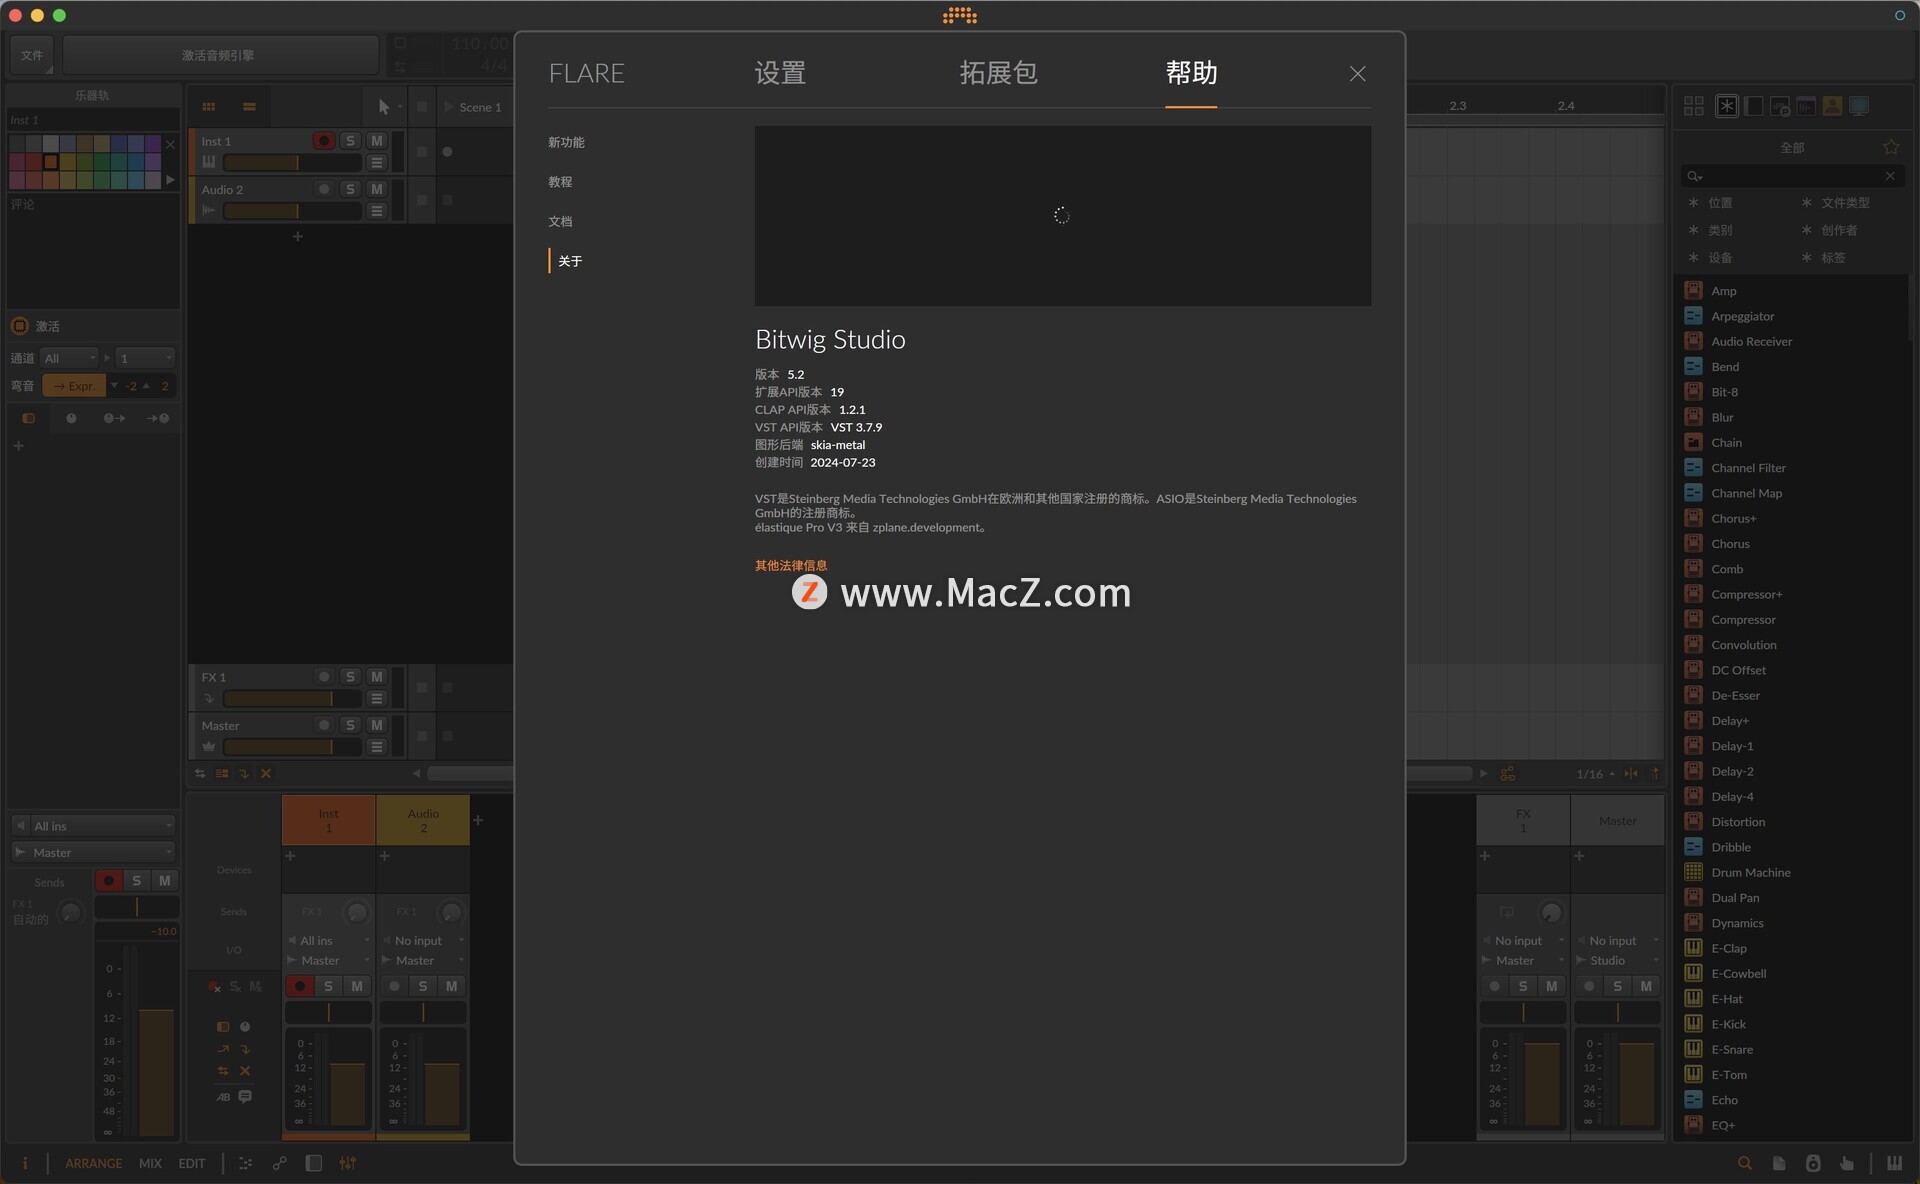Click the A/B crossfade section icon
The height and width of the screenshot is (1184, 1920).
[x=223, y=1097]
